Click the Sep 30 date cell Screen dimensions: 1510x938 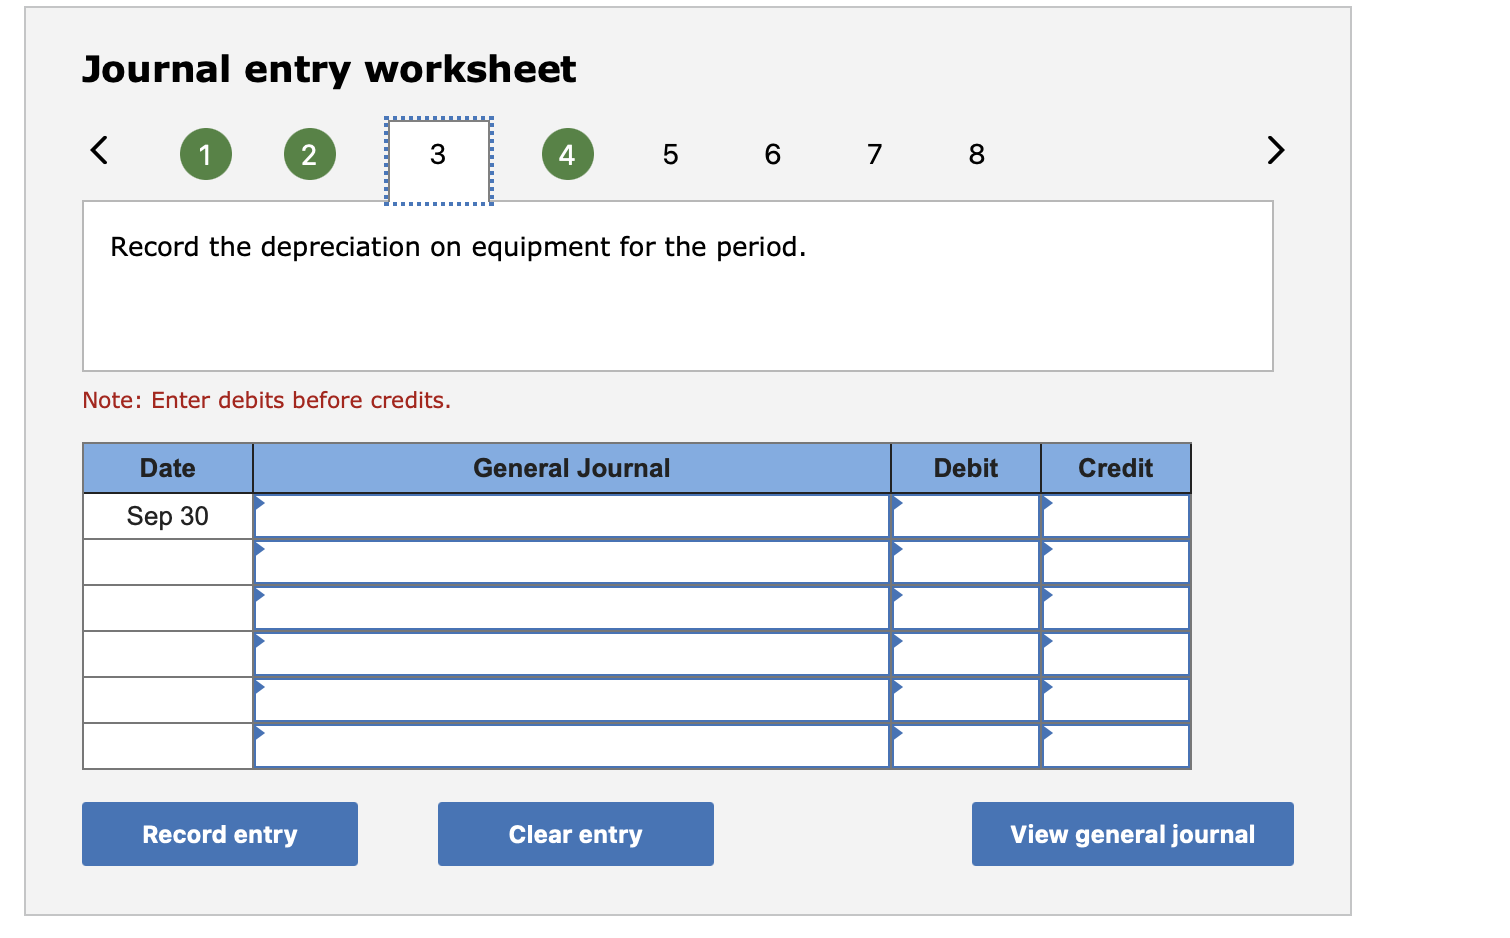(166, 516)
